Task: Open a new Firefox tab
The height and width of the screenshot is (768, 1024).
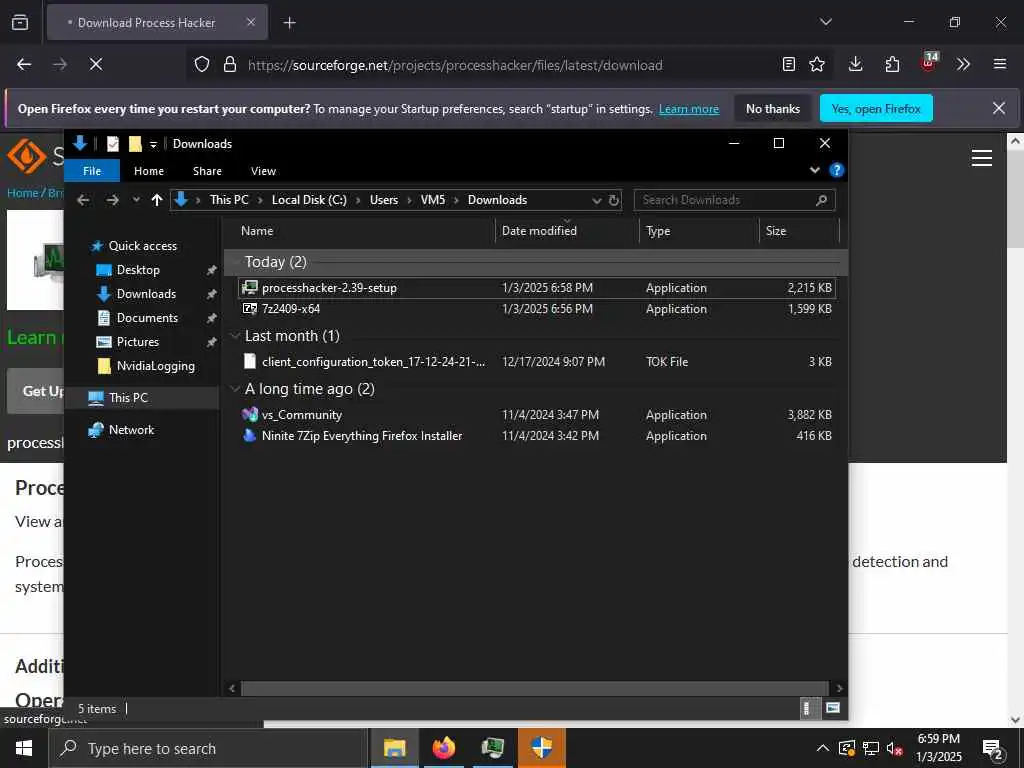Action: [x=289, y=23]
